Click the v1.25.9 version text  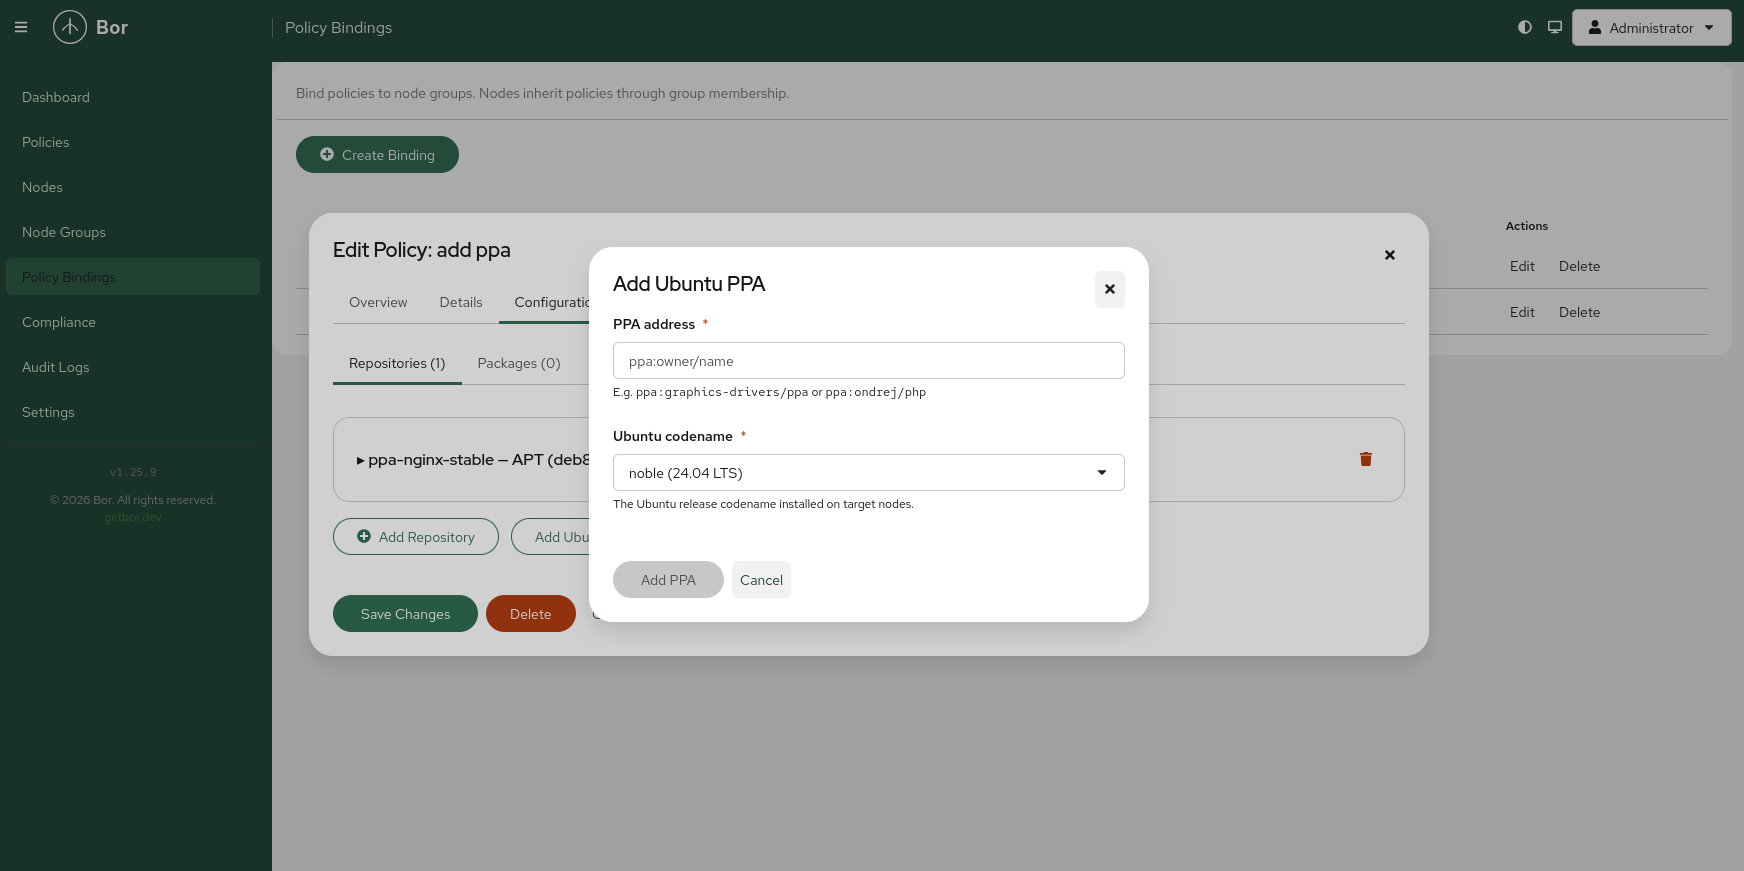133,472
